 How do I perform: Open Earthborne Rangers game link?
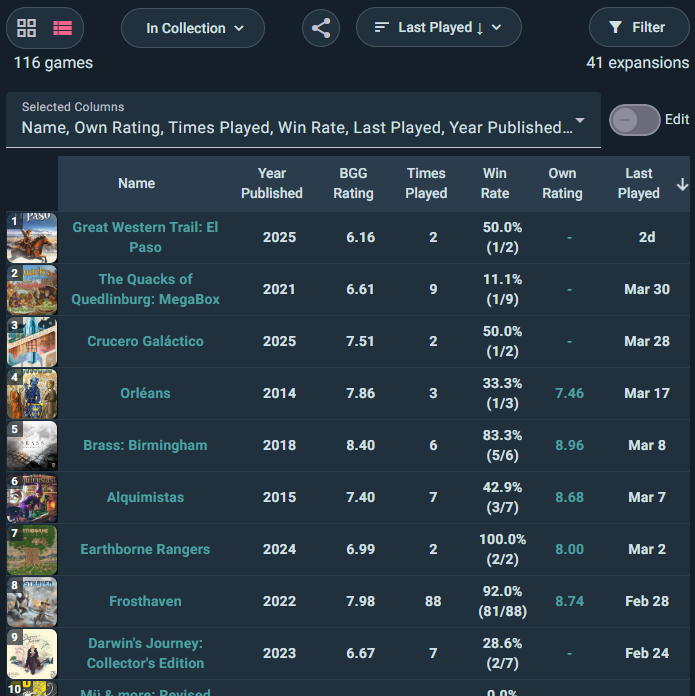click(145, 549)
